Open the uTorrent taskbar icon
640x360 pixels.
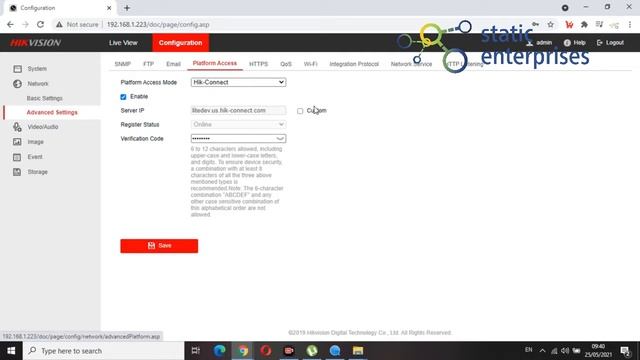coord(312,351)
